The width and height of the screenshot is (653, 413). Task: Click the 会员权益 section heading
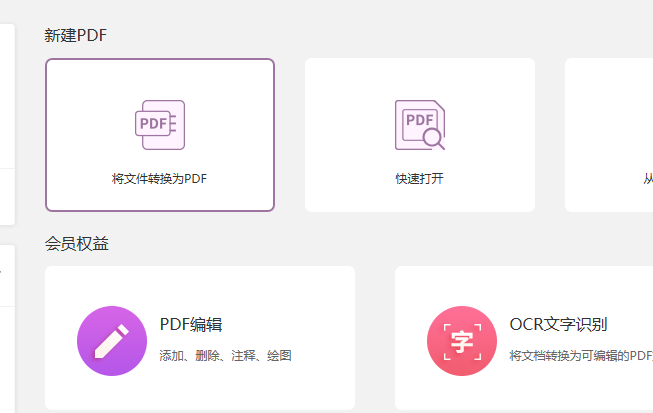coord(77,244)
